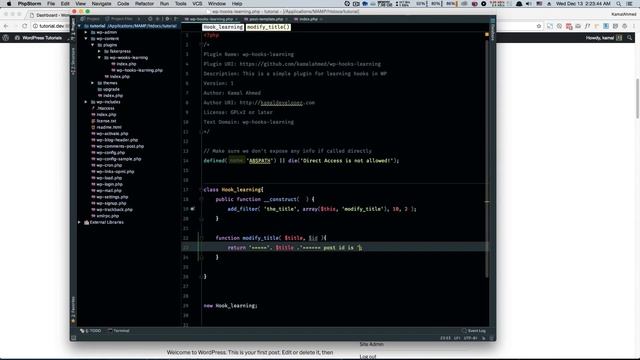The width and height of the screenshot is (640, 360).
Task: Click the LF line separator indicator
Action: tap(457, 338)
